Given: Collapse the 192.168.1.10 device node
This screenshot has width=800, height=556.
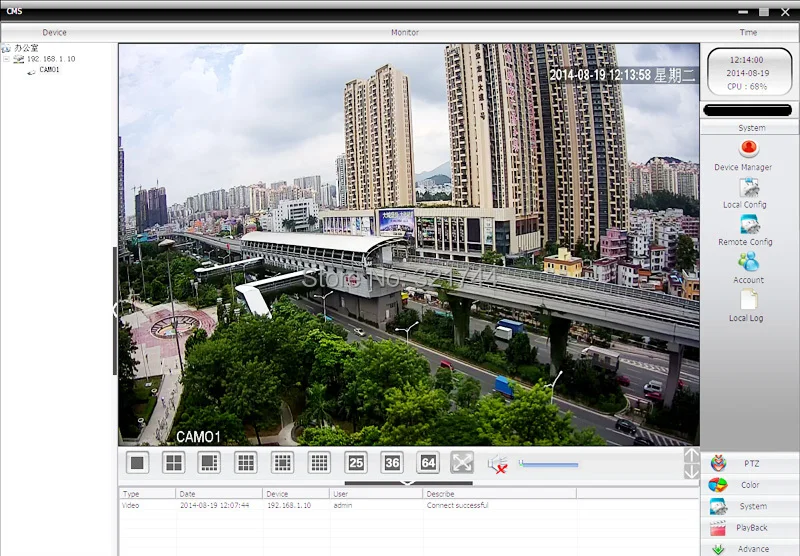Looking at the screenshot, I should 6,59.
